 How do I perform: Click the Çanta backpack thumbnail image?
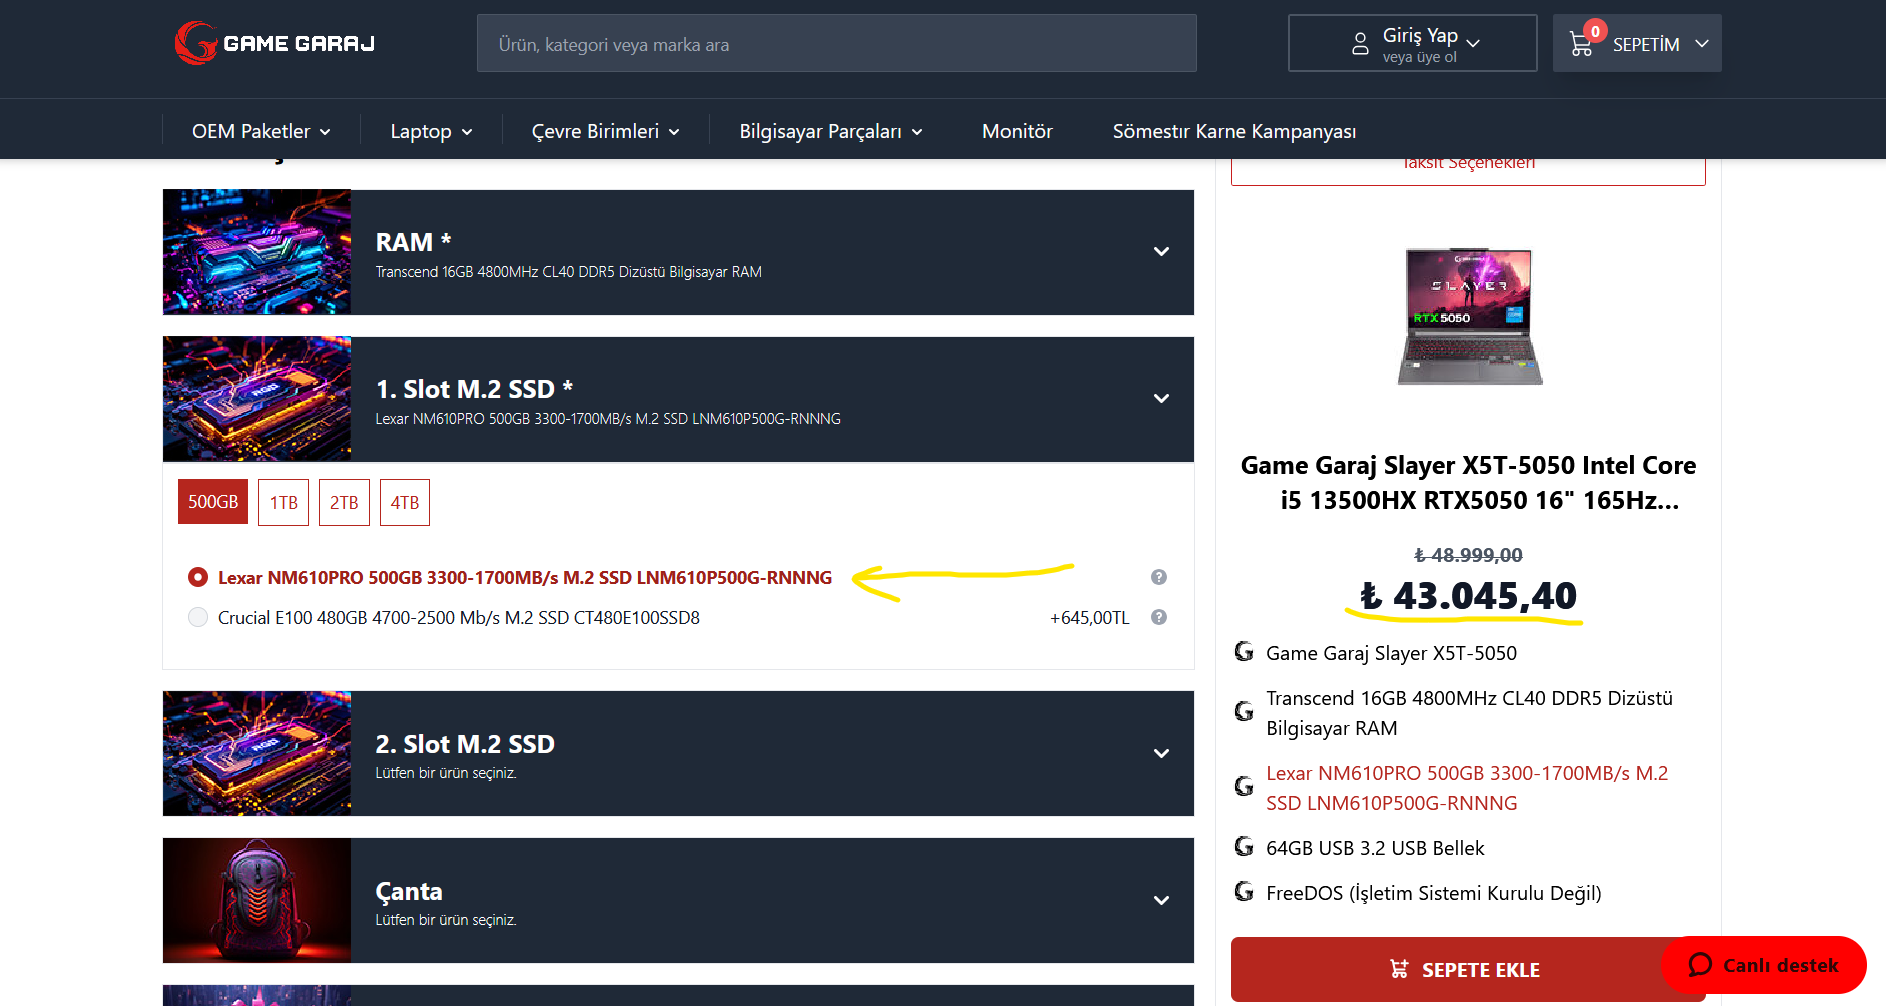(x=257, y=901)
